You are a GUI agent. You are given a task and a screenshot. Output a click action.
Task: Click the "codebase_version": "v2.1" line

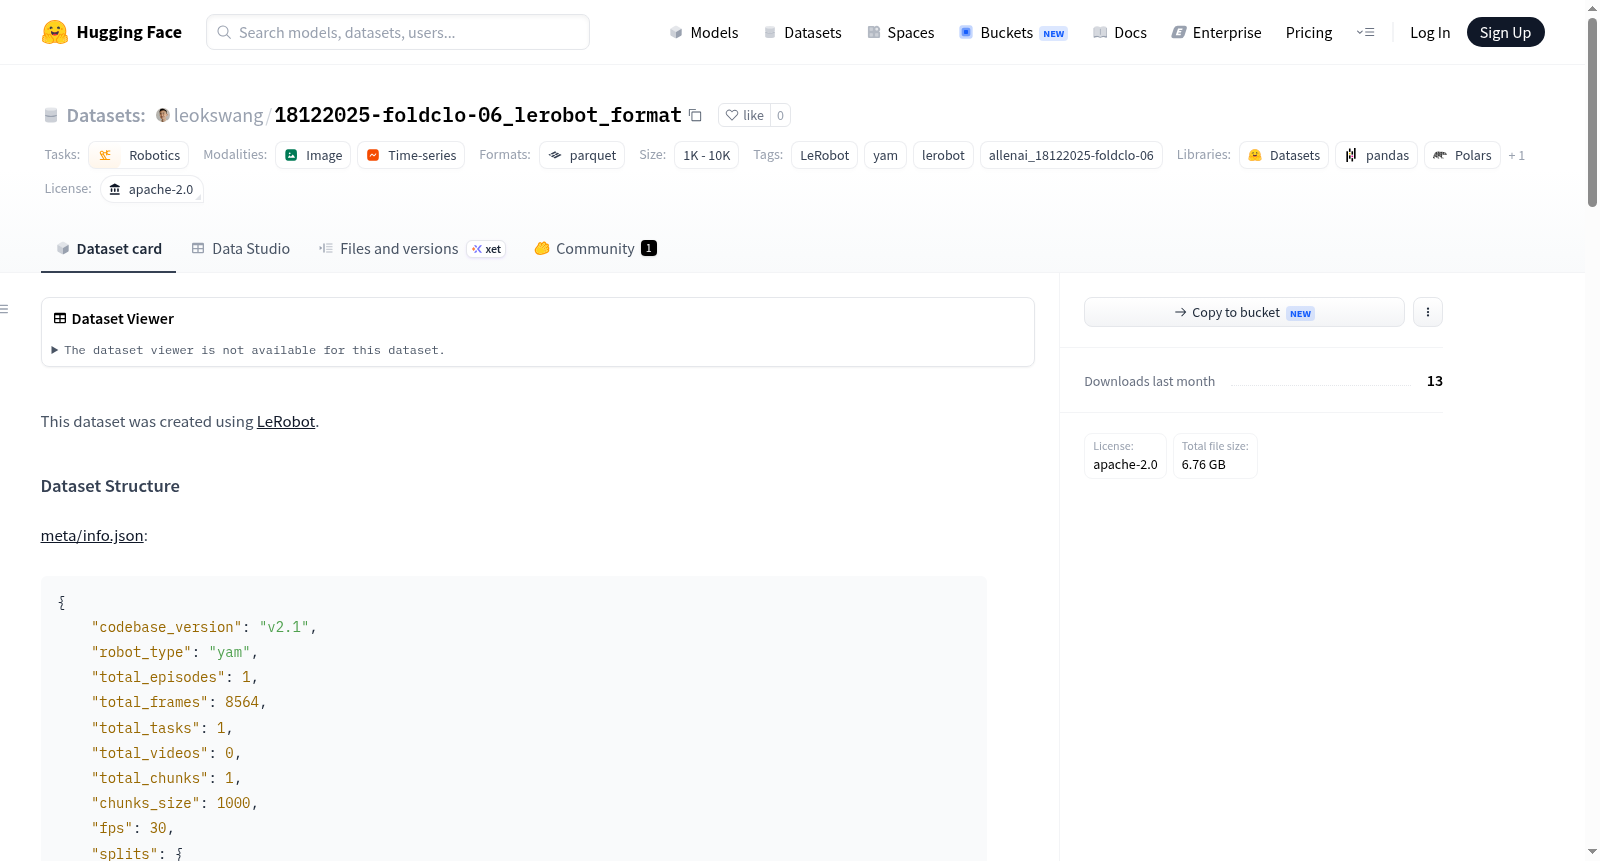click(x=204, y=627)
